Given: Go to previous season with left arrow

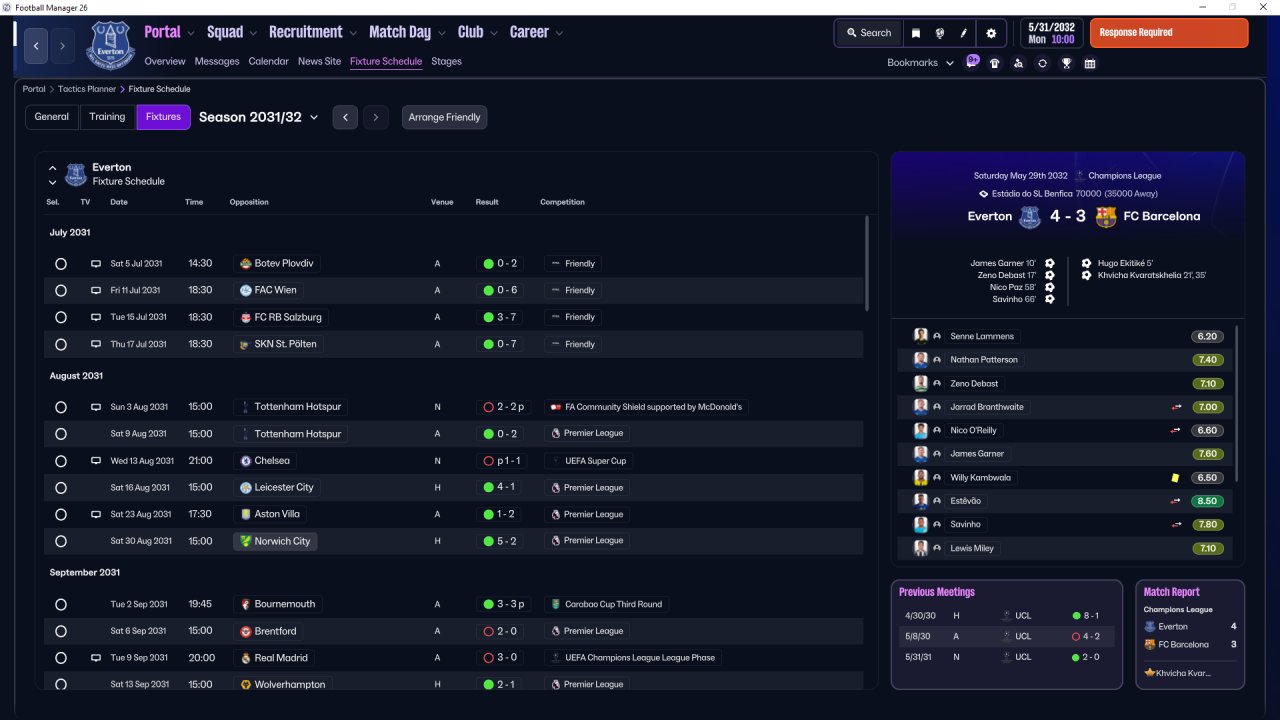Looking at the screenshot, I should [345, 117].
